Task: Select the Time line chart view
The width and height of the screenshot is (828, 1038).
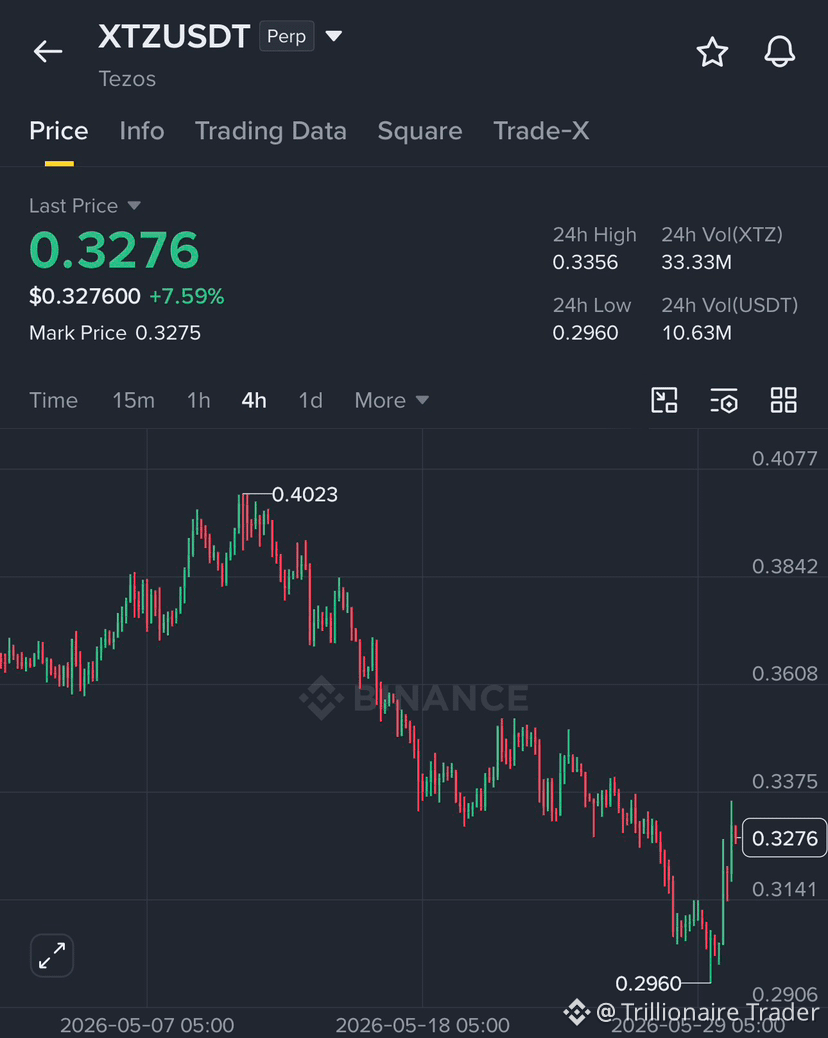Action: pos(54,400)
